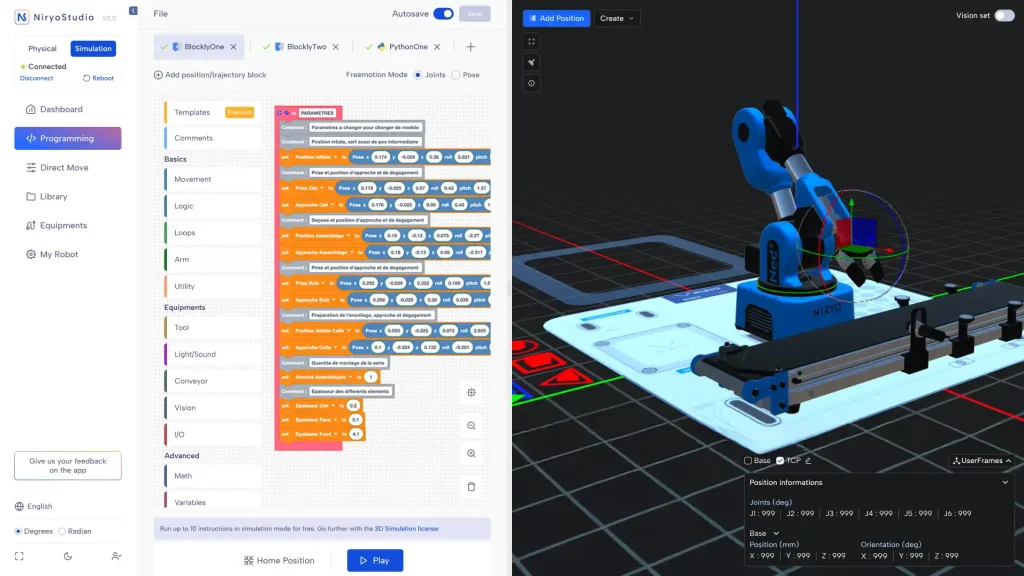Select the Pose freemotion radio button
1024x576 pixels.
pos(456,75)
